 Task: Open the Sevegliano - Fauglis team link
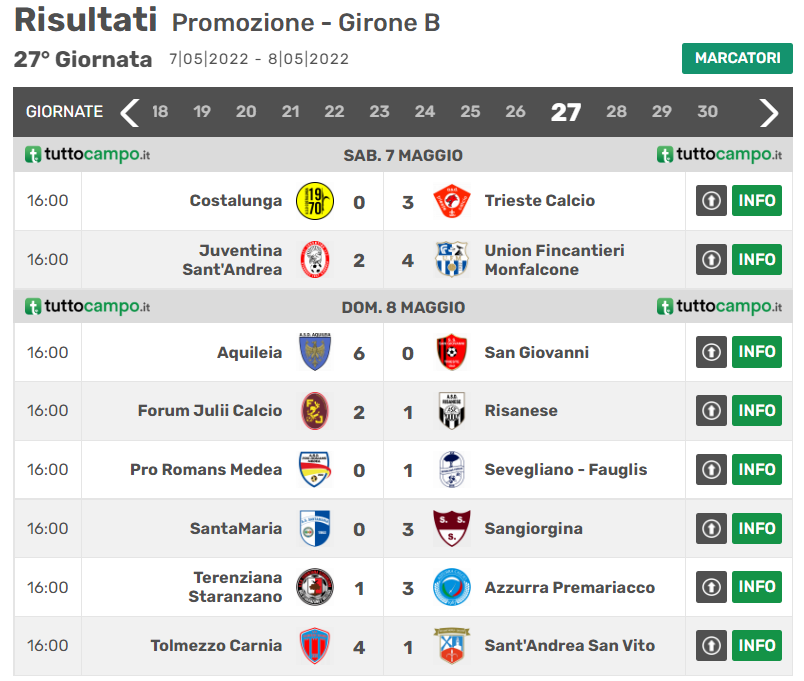point(566,470)
